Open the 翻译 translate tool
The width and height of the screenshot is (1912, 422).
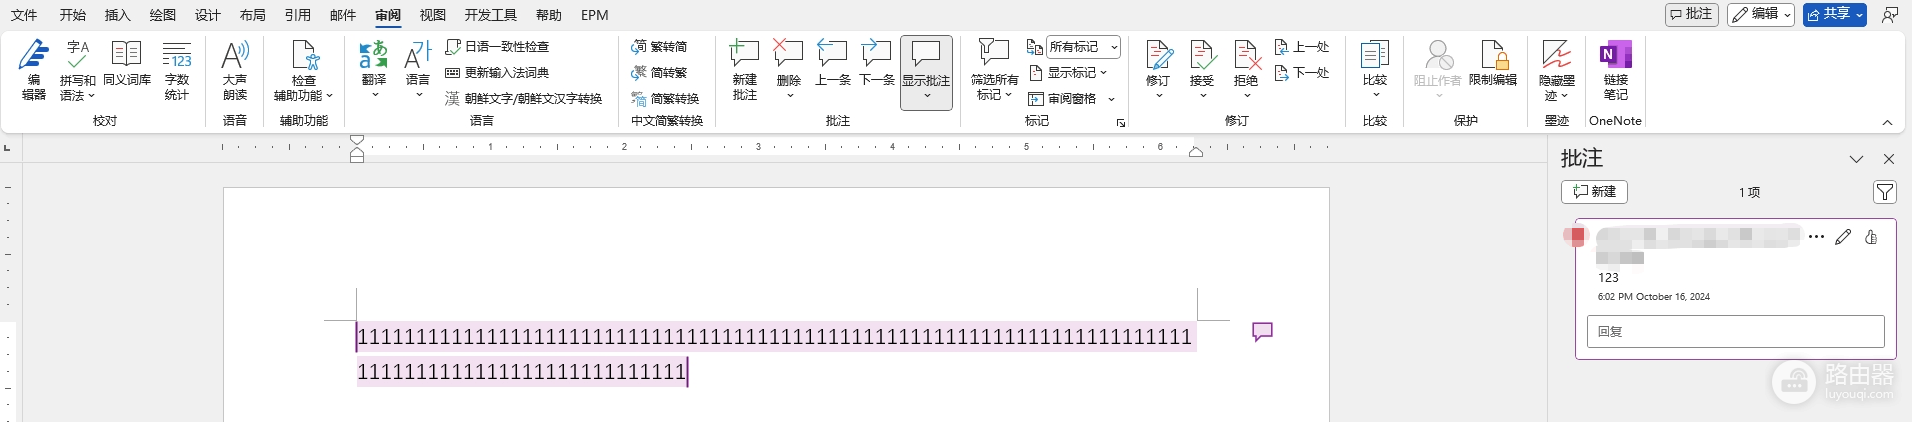coord(374,70)
